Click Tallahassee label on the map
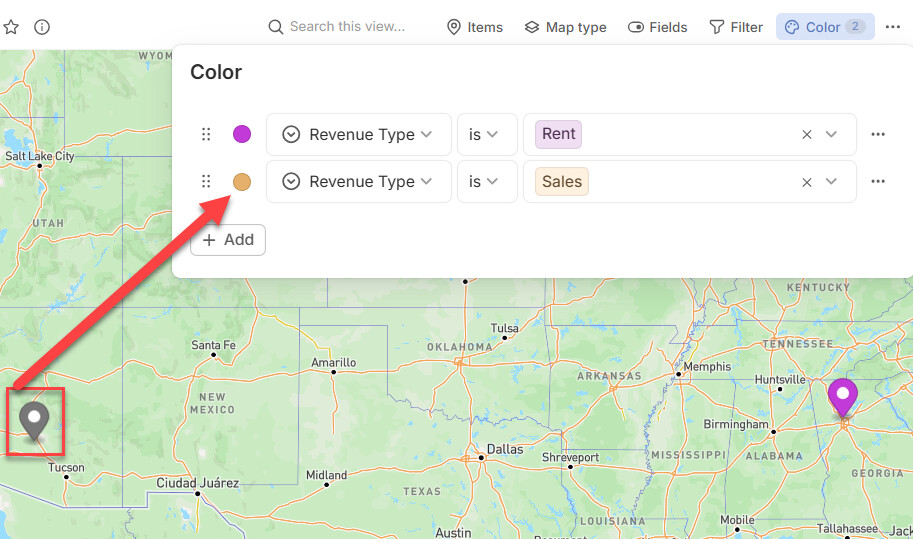The width and height of the screenshot is (913, 539). 847,529
